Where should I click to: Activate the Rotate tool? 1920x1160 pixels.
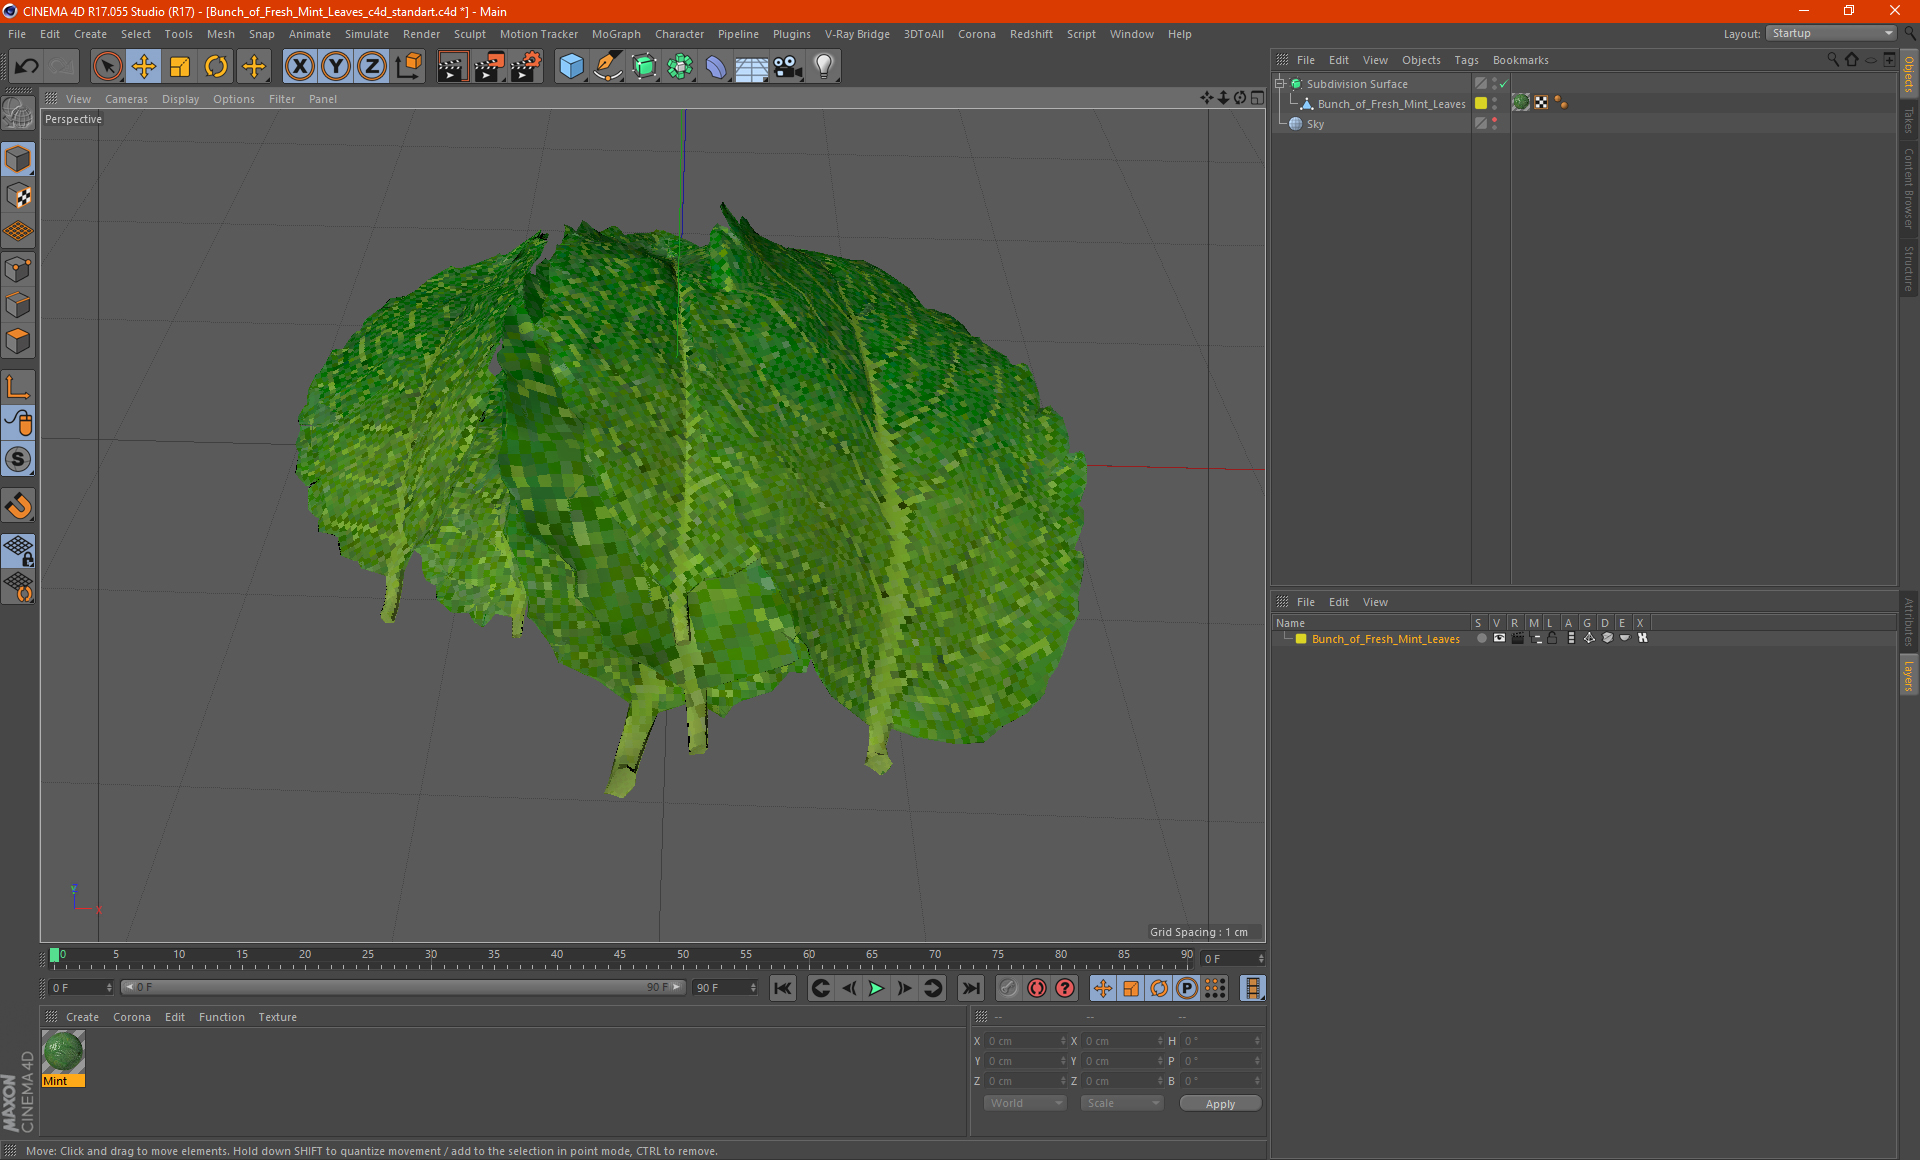pyautogui.click(x=216, y=67)
